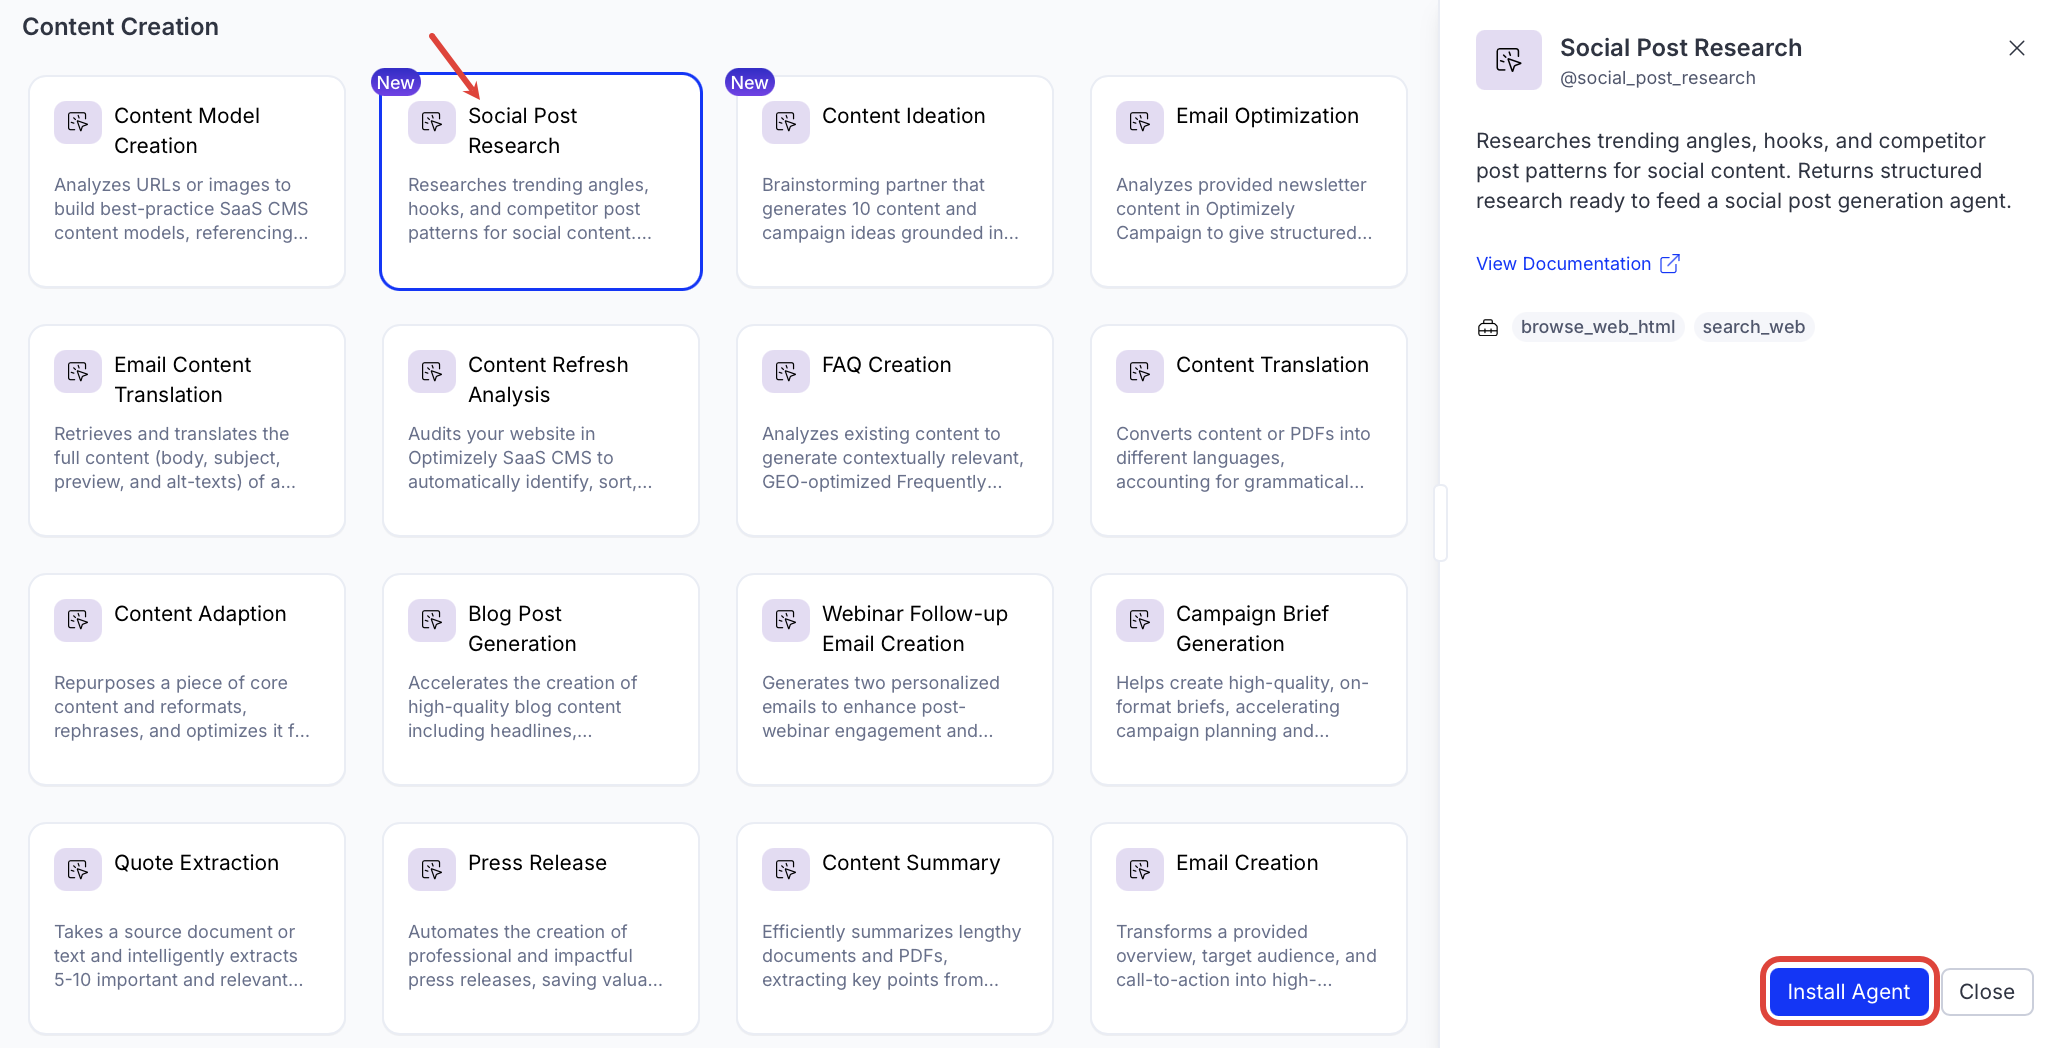Click the Content Model Creation agent icon
2050x1048 pixels.
pyautogui.click(x=78, y=122)
